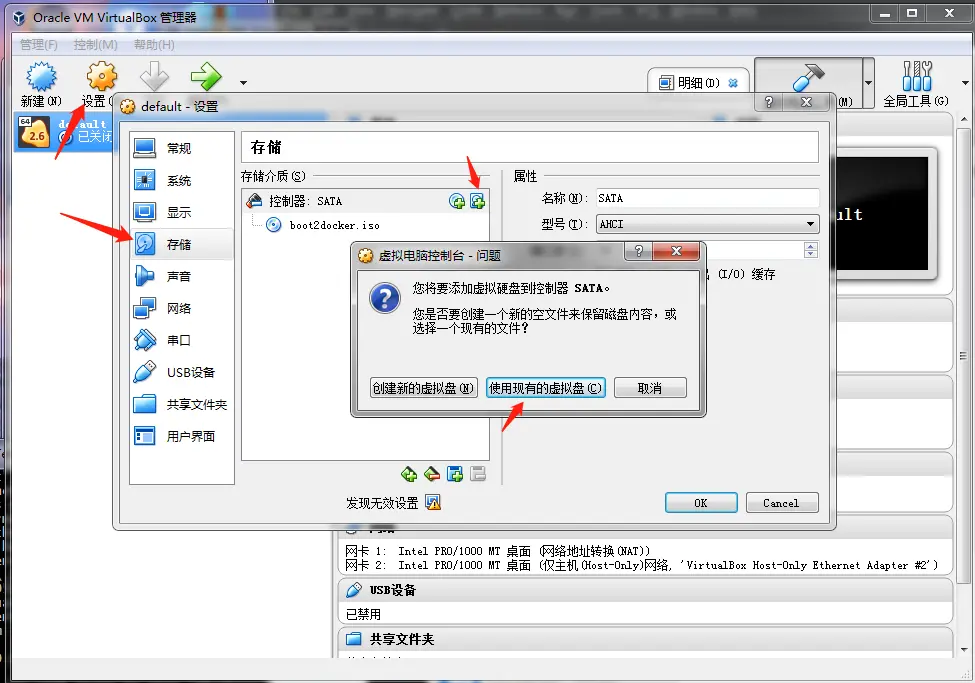Image resolution: width=975 pixels, height=683 pixels.
Task: Click the 网卡 2 Host-Only adapter line
Action: click(641, 565)
